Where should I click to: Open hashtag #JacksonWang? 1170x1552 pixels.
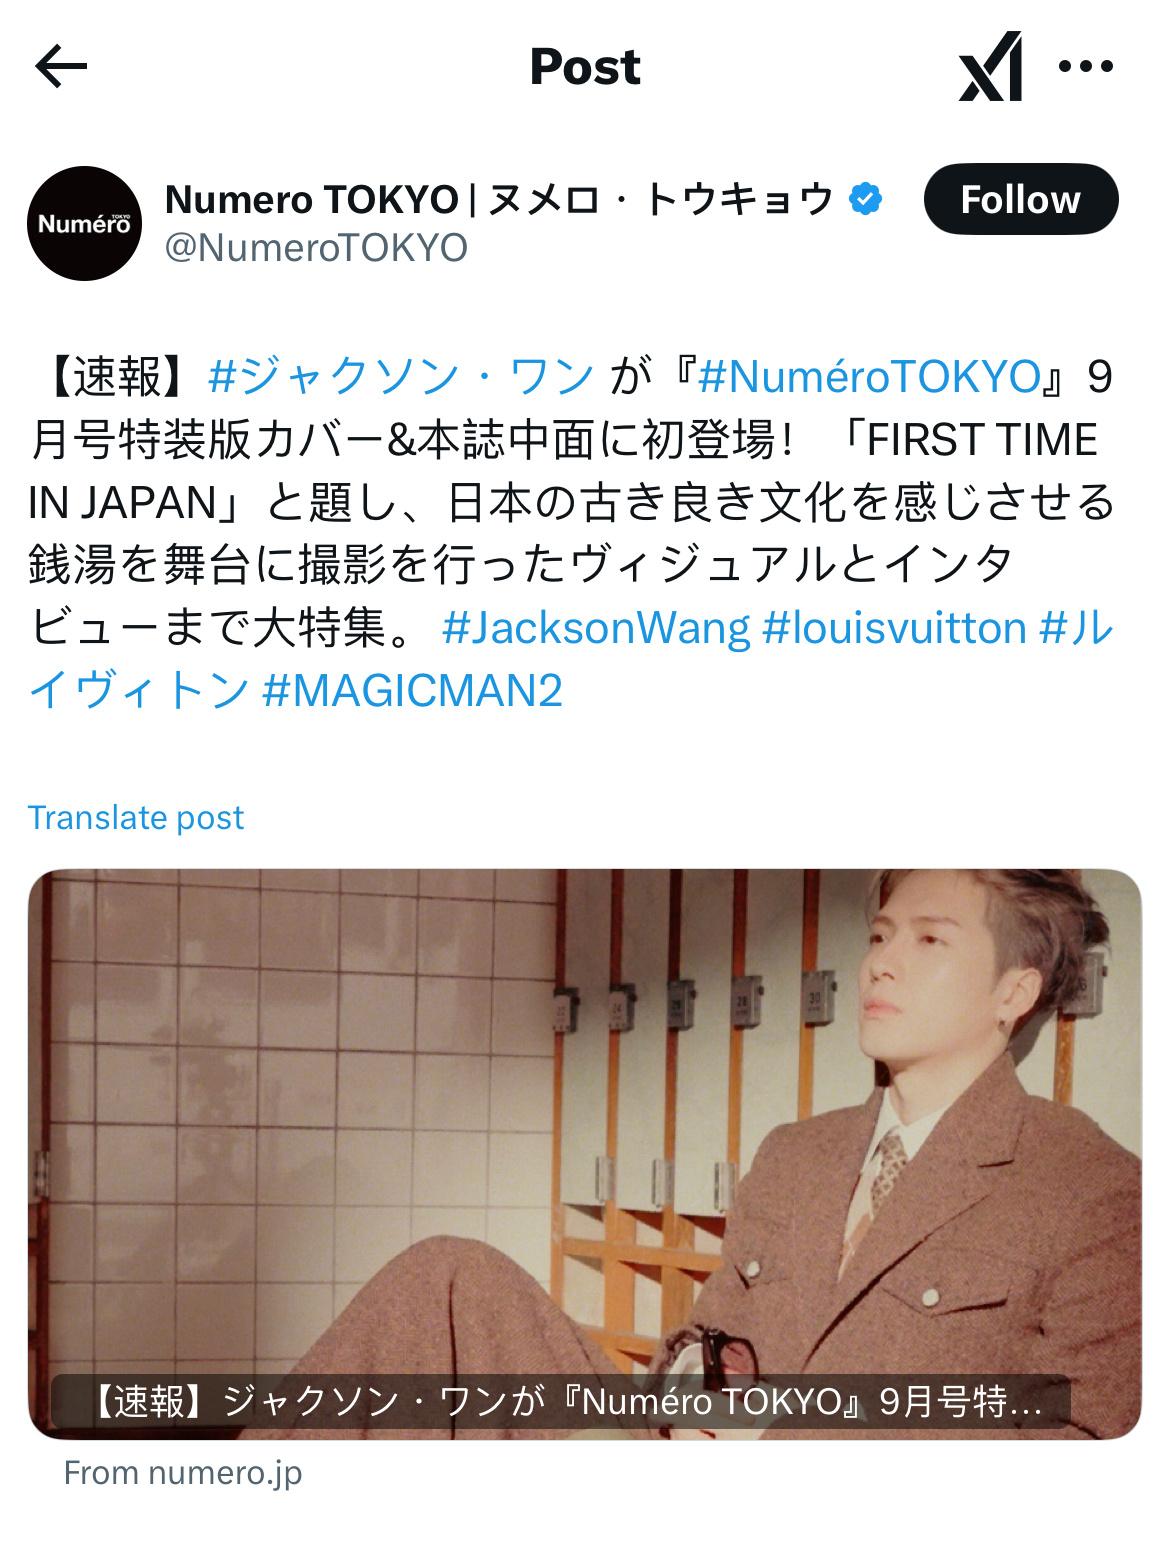595,628
